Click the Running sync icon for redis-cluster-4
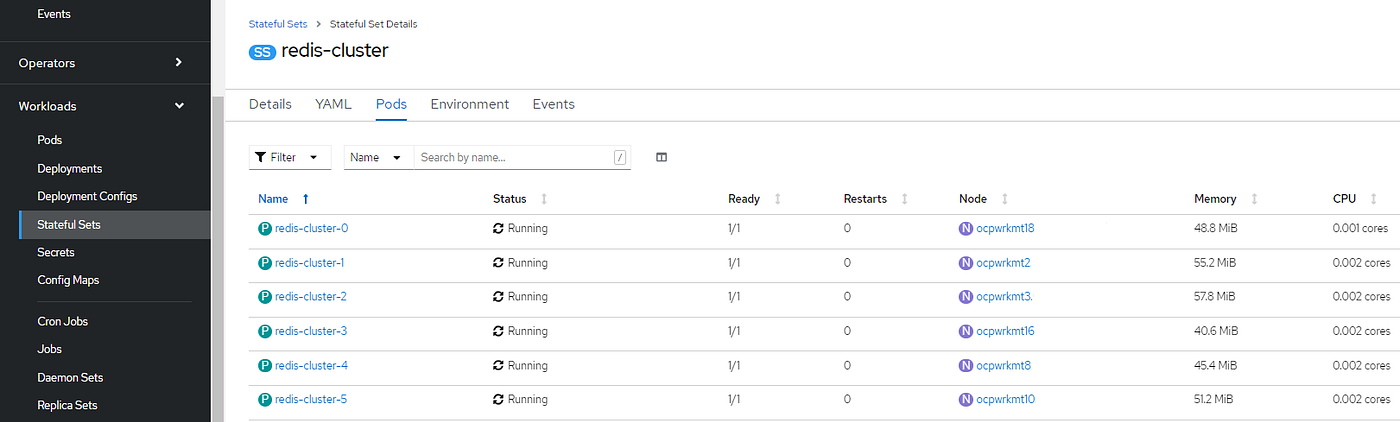 (499, 365)
